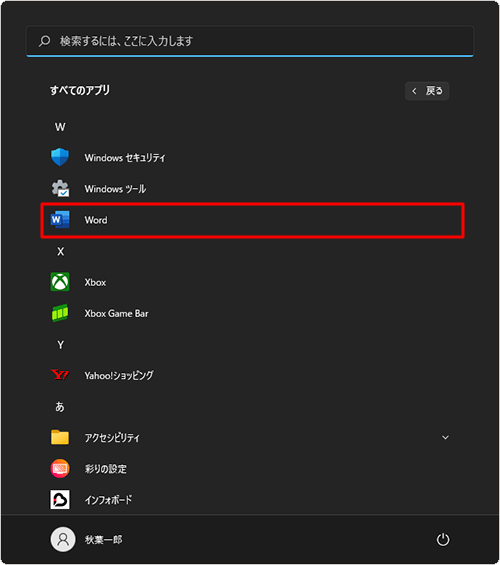Open the Yahoo!ショッピング red Y icon
Viewport: 500px width, 565px height.
60,375
